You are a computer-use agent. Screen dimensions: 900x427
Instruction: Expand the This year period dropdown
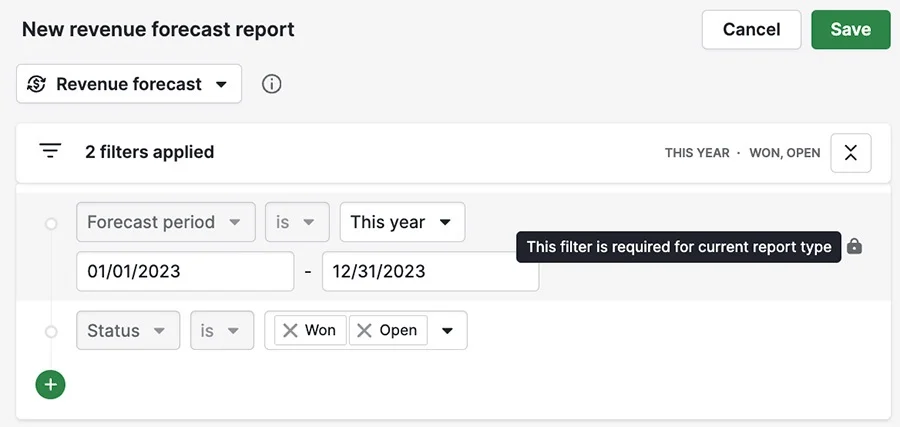[x=402, y=222]
